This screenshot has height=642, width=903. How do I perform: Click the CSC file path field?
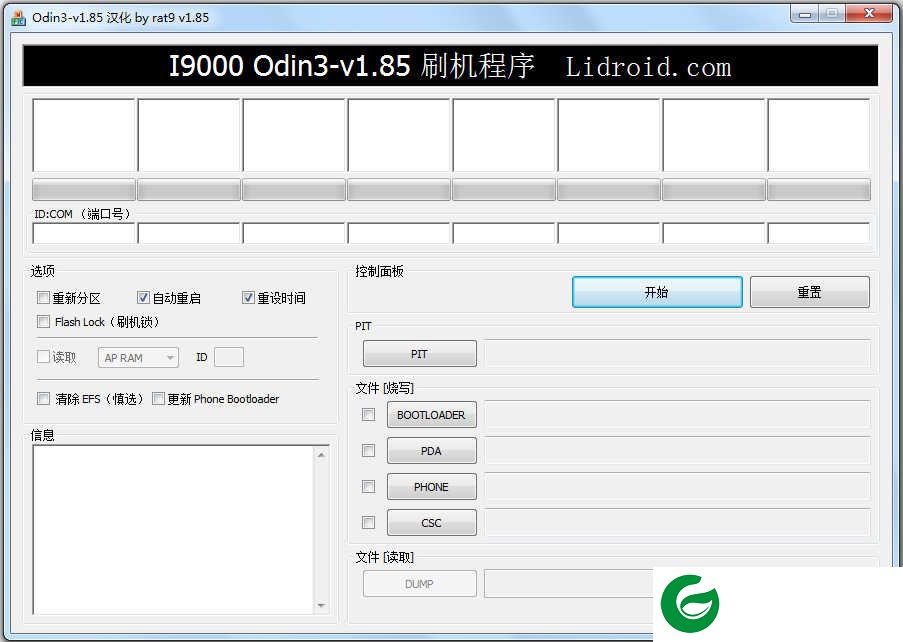(x=677, y=523)
